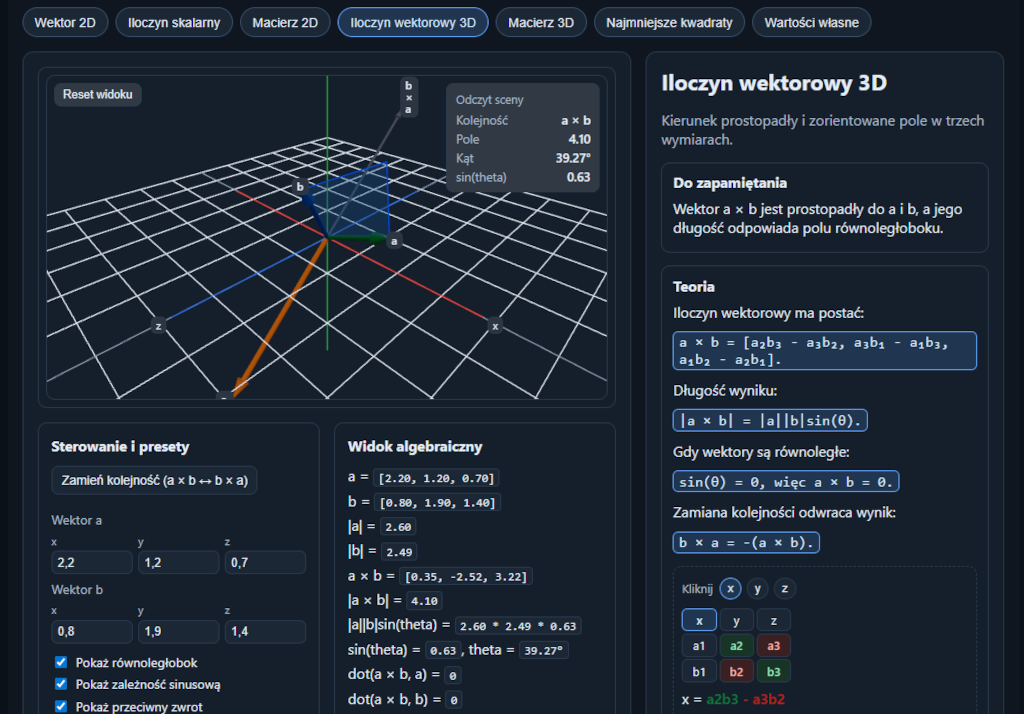Select the green a2 component cell

pos(737,646)
